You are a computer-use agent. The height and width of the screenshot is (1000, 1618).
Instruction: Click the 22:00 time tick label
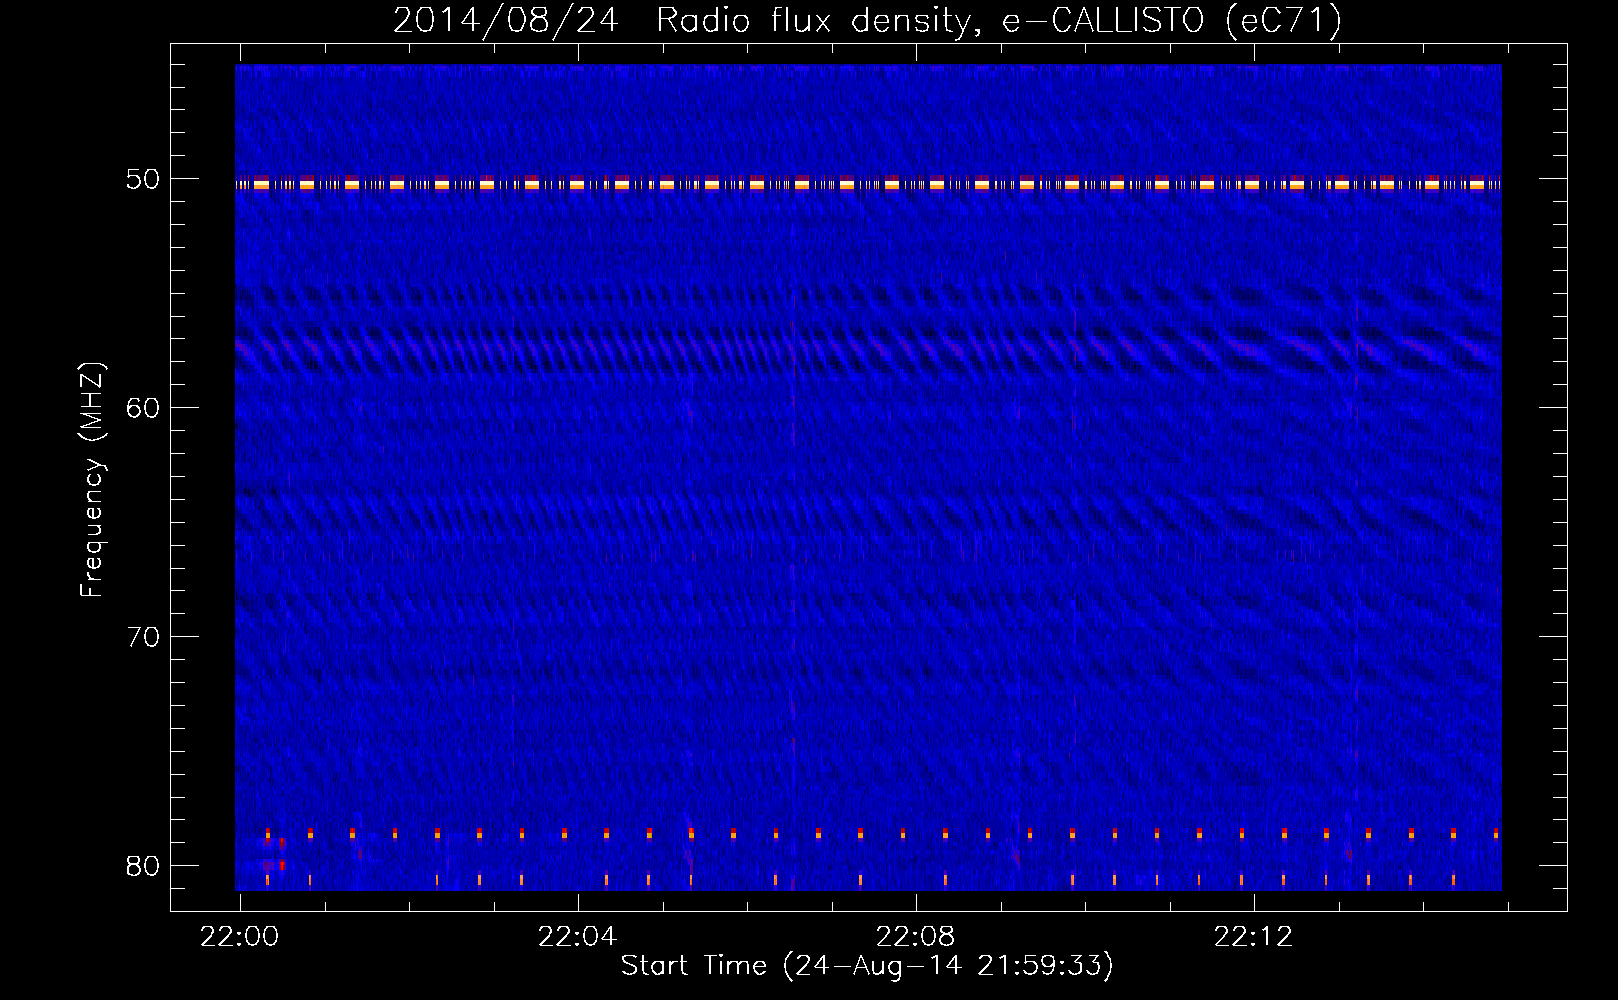(x=240, y=937)
